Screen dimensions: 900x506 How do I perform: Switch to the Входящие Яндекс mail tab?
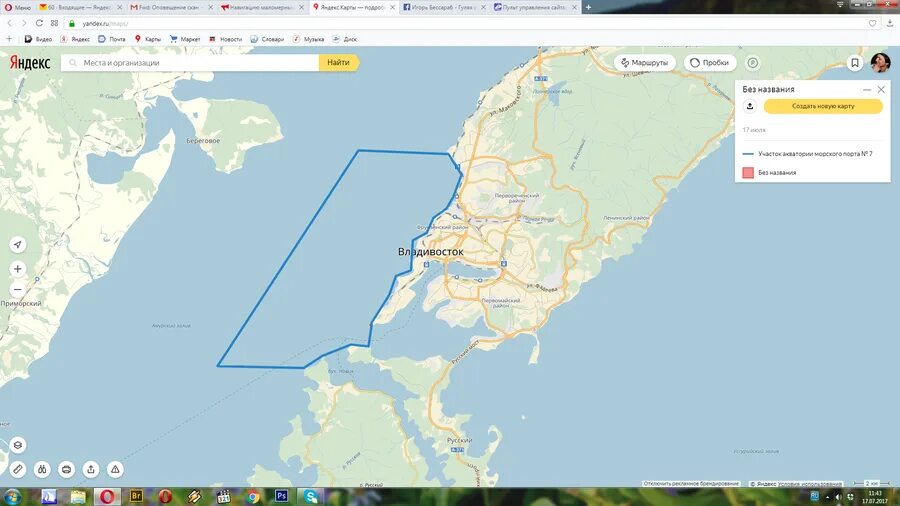(80, 7)
